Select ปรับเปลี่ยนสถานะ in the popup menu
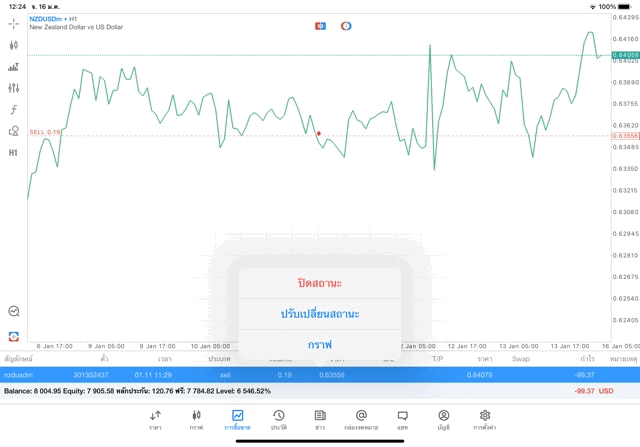Viewport: 640px width, 447px height. (x=320, y=314)
